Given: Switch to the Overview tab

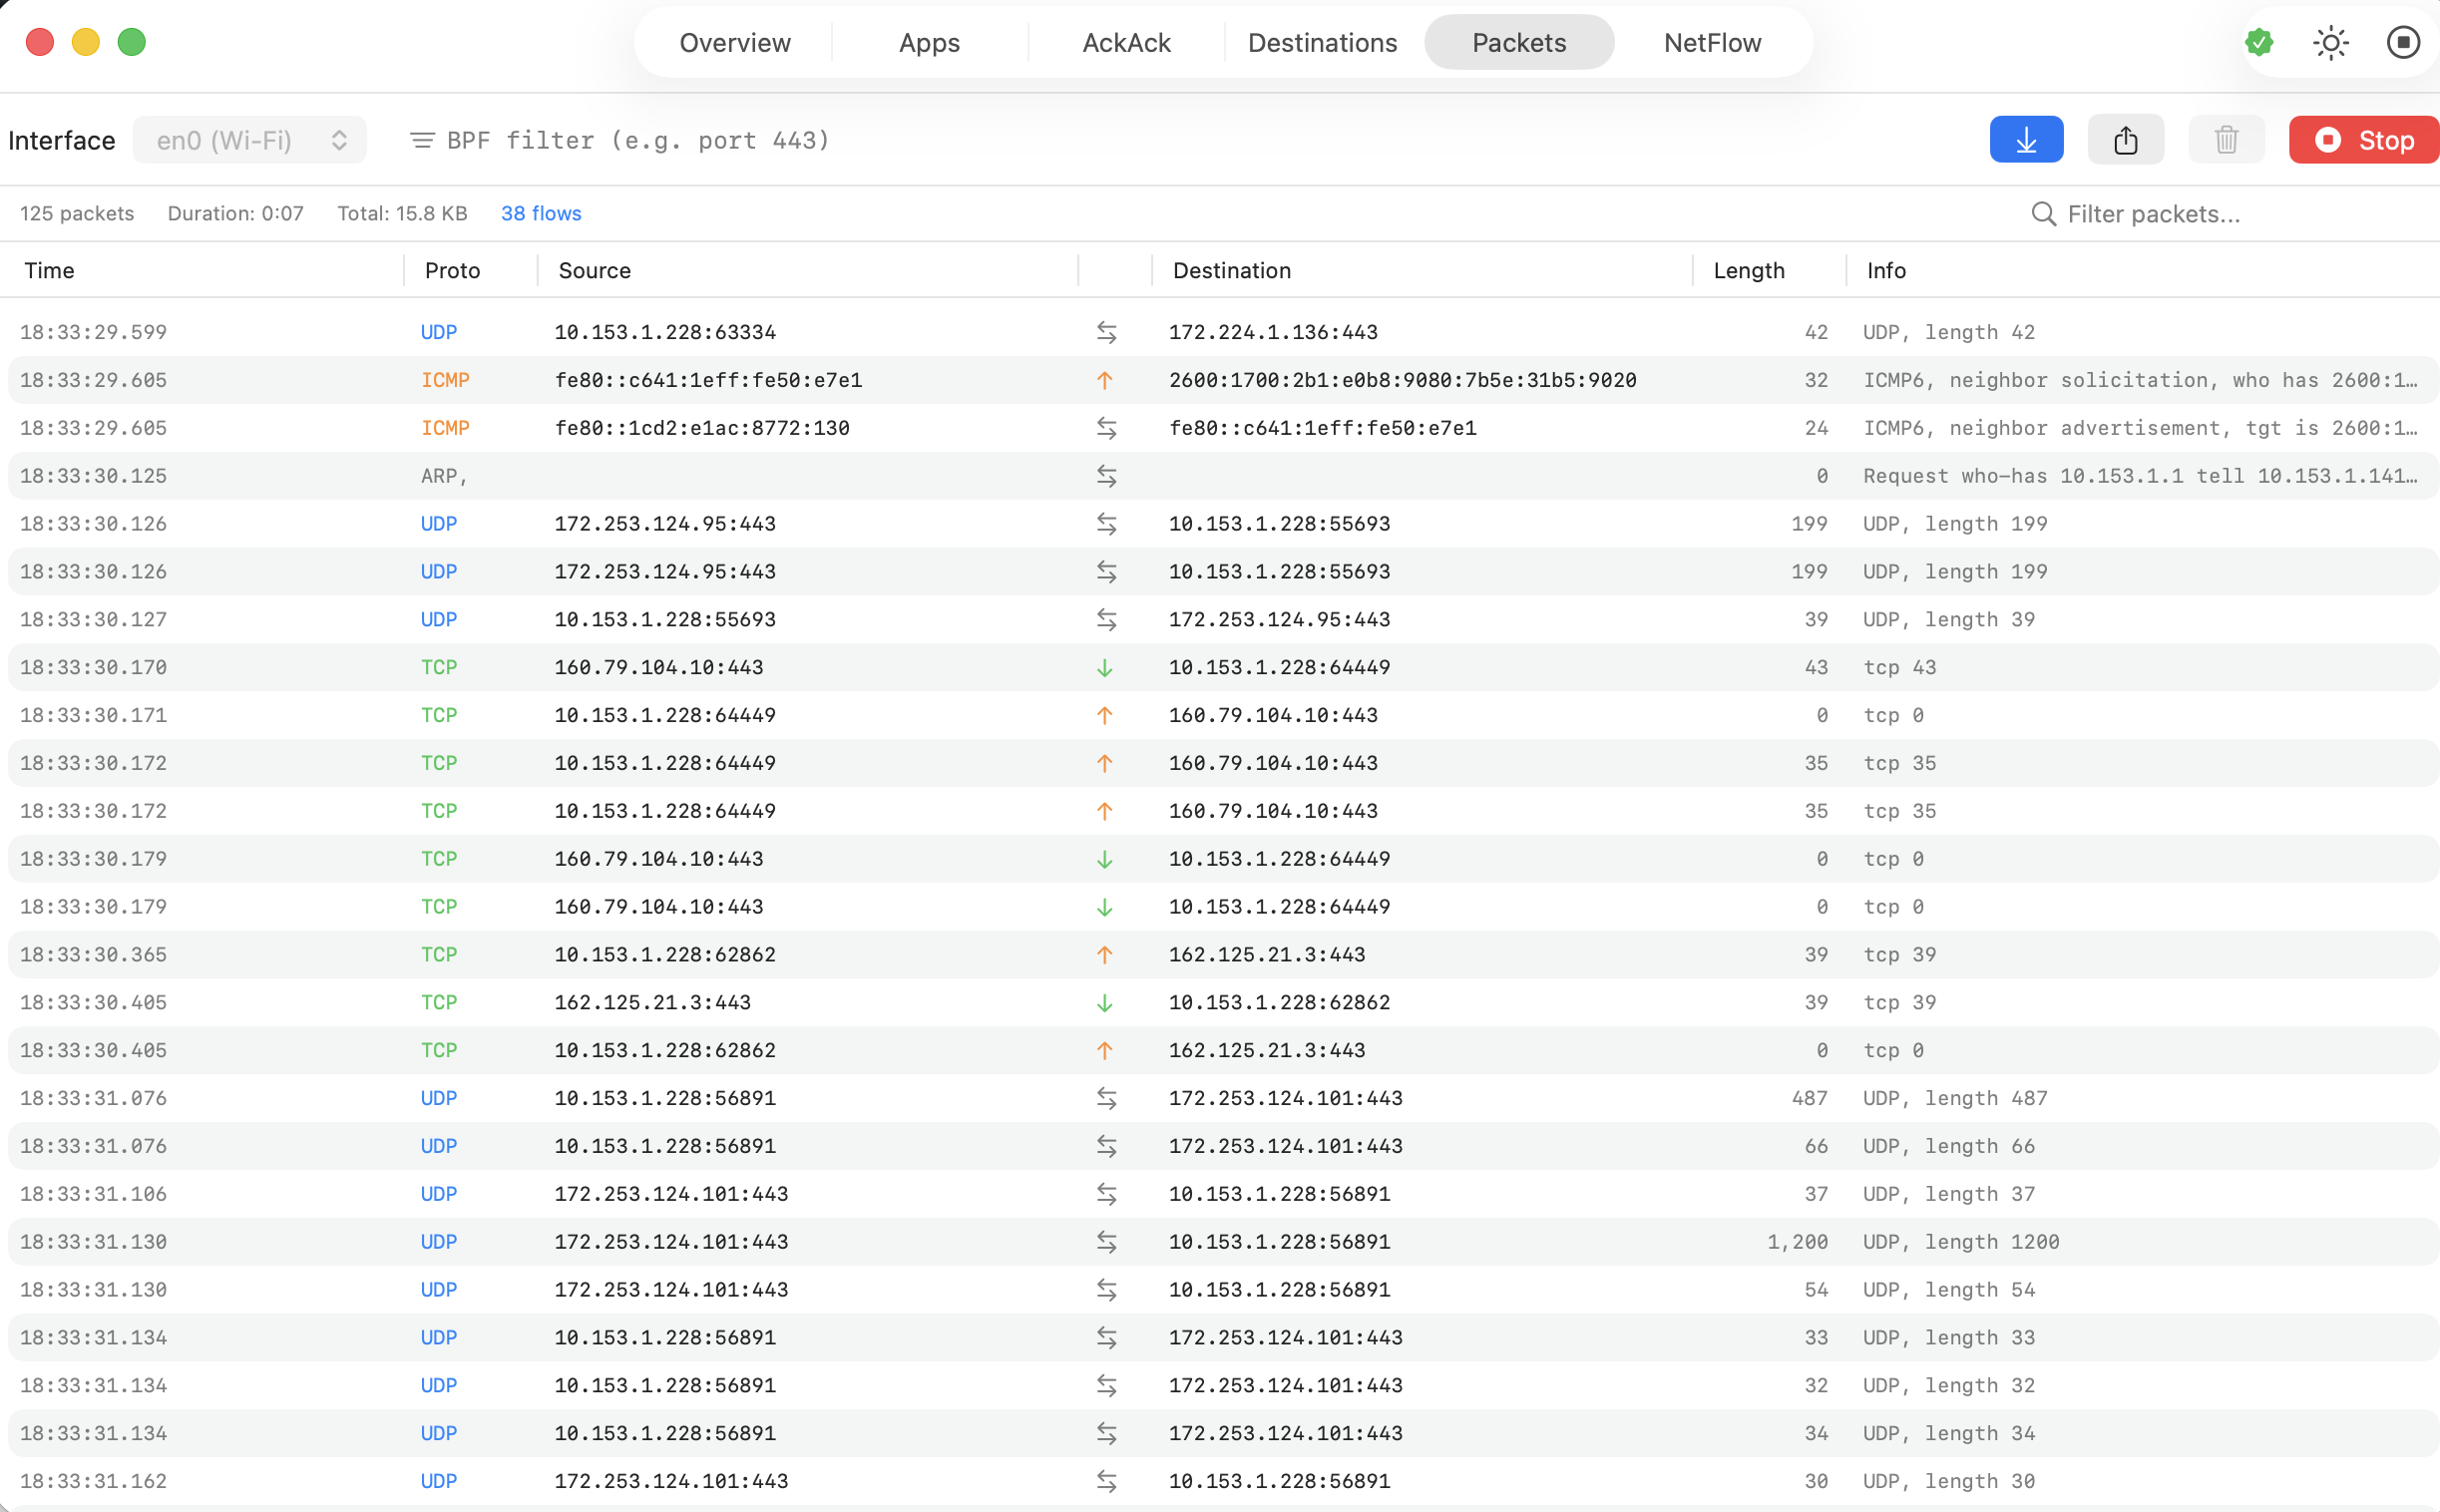Looking at the screenshot, I should click(x=735, y=43).
